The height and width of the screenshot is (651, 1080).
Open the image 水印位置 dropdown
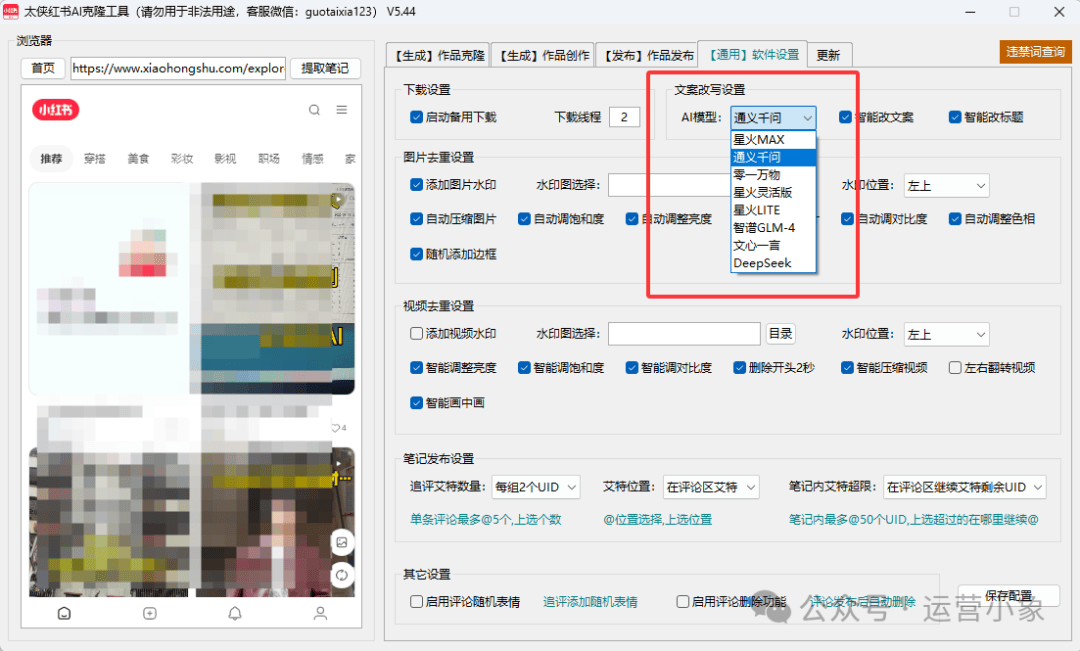click(x=946, y=185)
